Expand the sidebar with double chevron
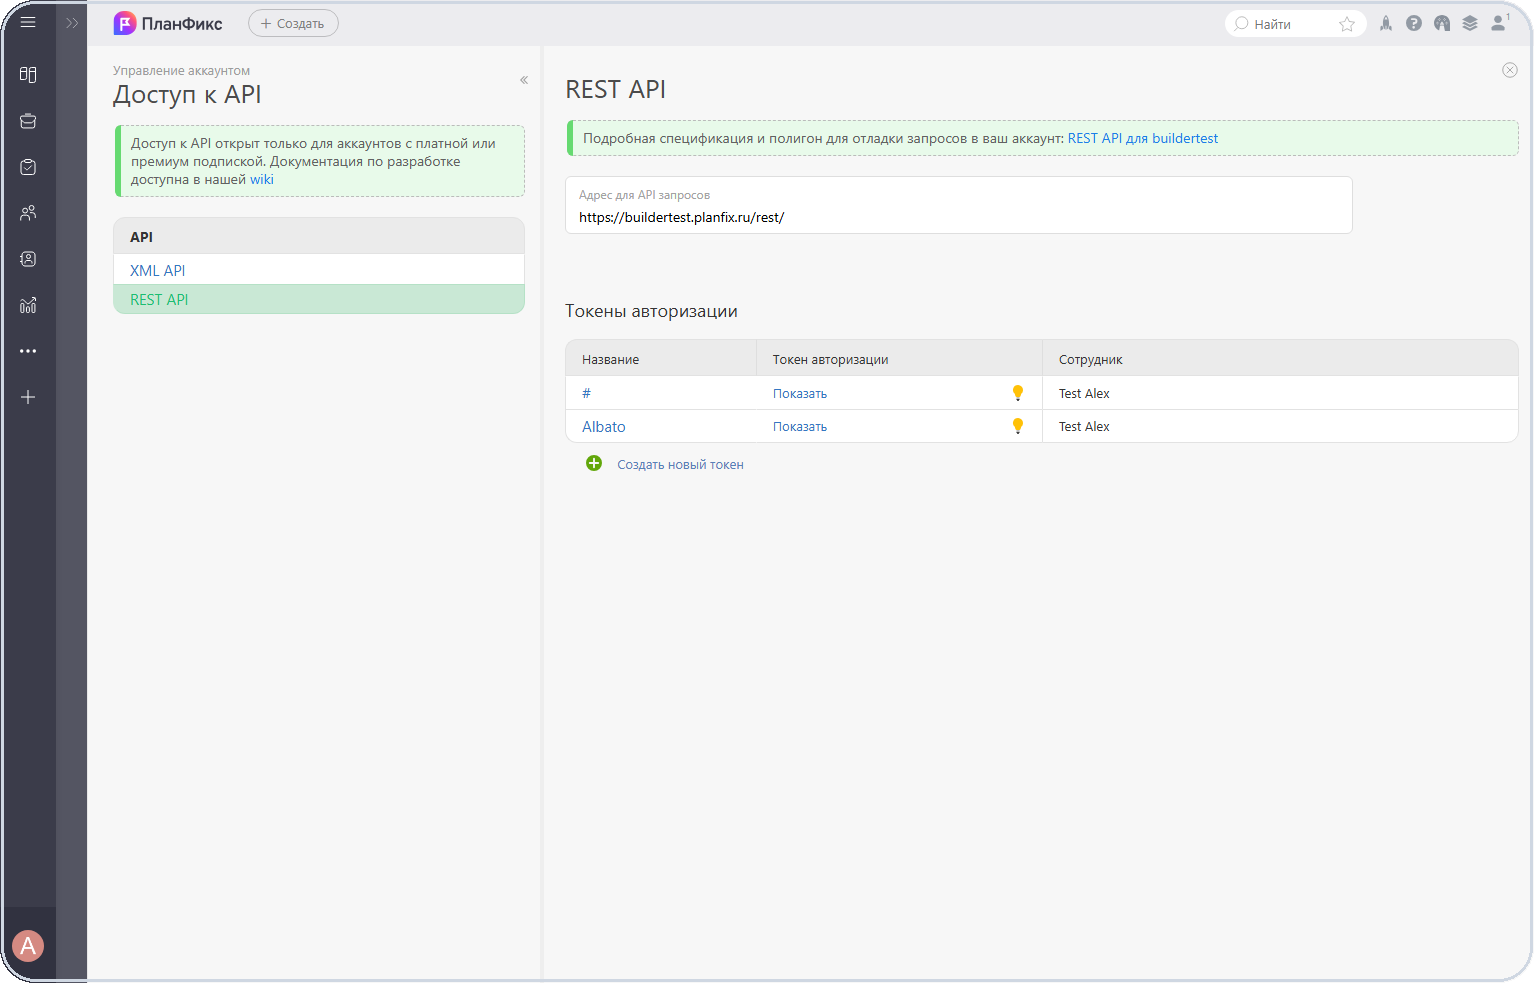Image resolution: width=1534 pixels, height=983 pixels. pos(72,23)
